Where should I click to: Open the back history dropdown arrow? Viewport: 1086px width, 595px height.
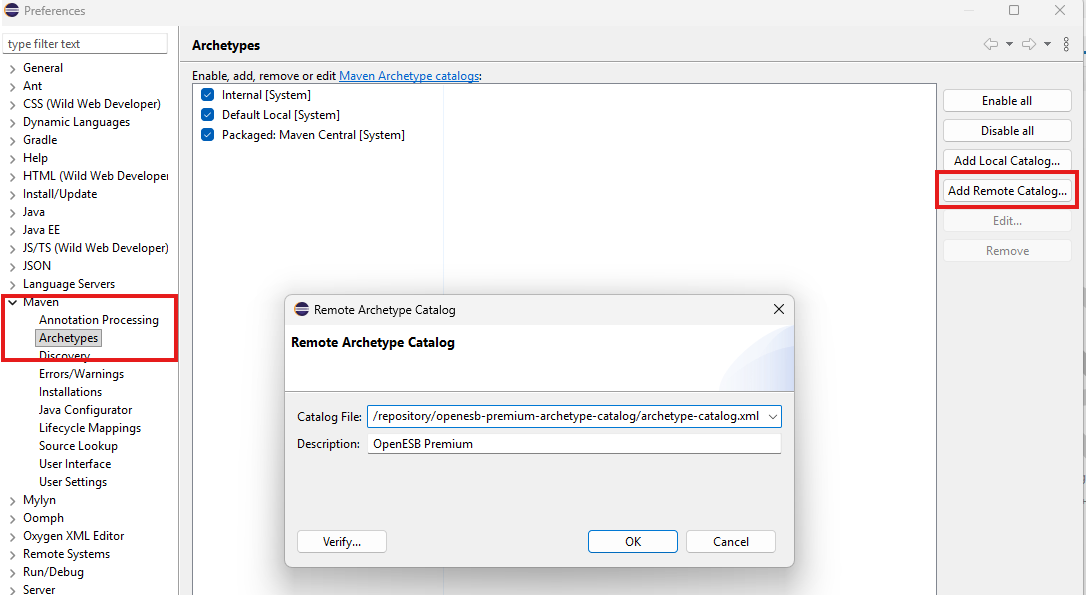(x=1009, y=44)
